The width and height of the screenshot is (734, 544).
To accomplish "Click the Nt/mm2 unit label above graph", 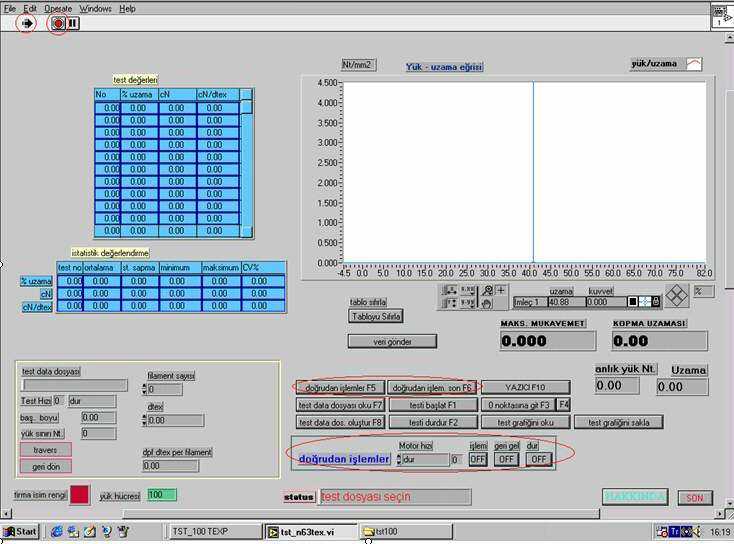I will tap(359, 65).
